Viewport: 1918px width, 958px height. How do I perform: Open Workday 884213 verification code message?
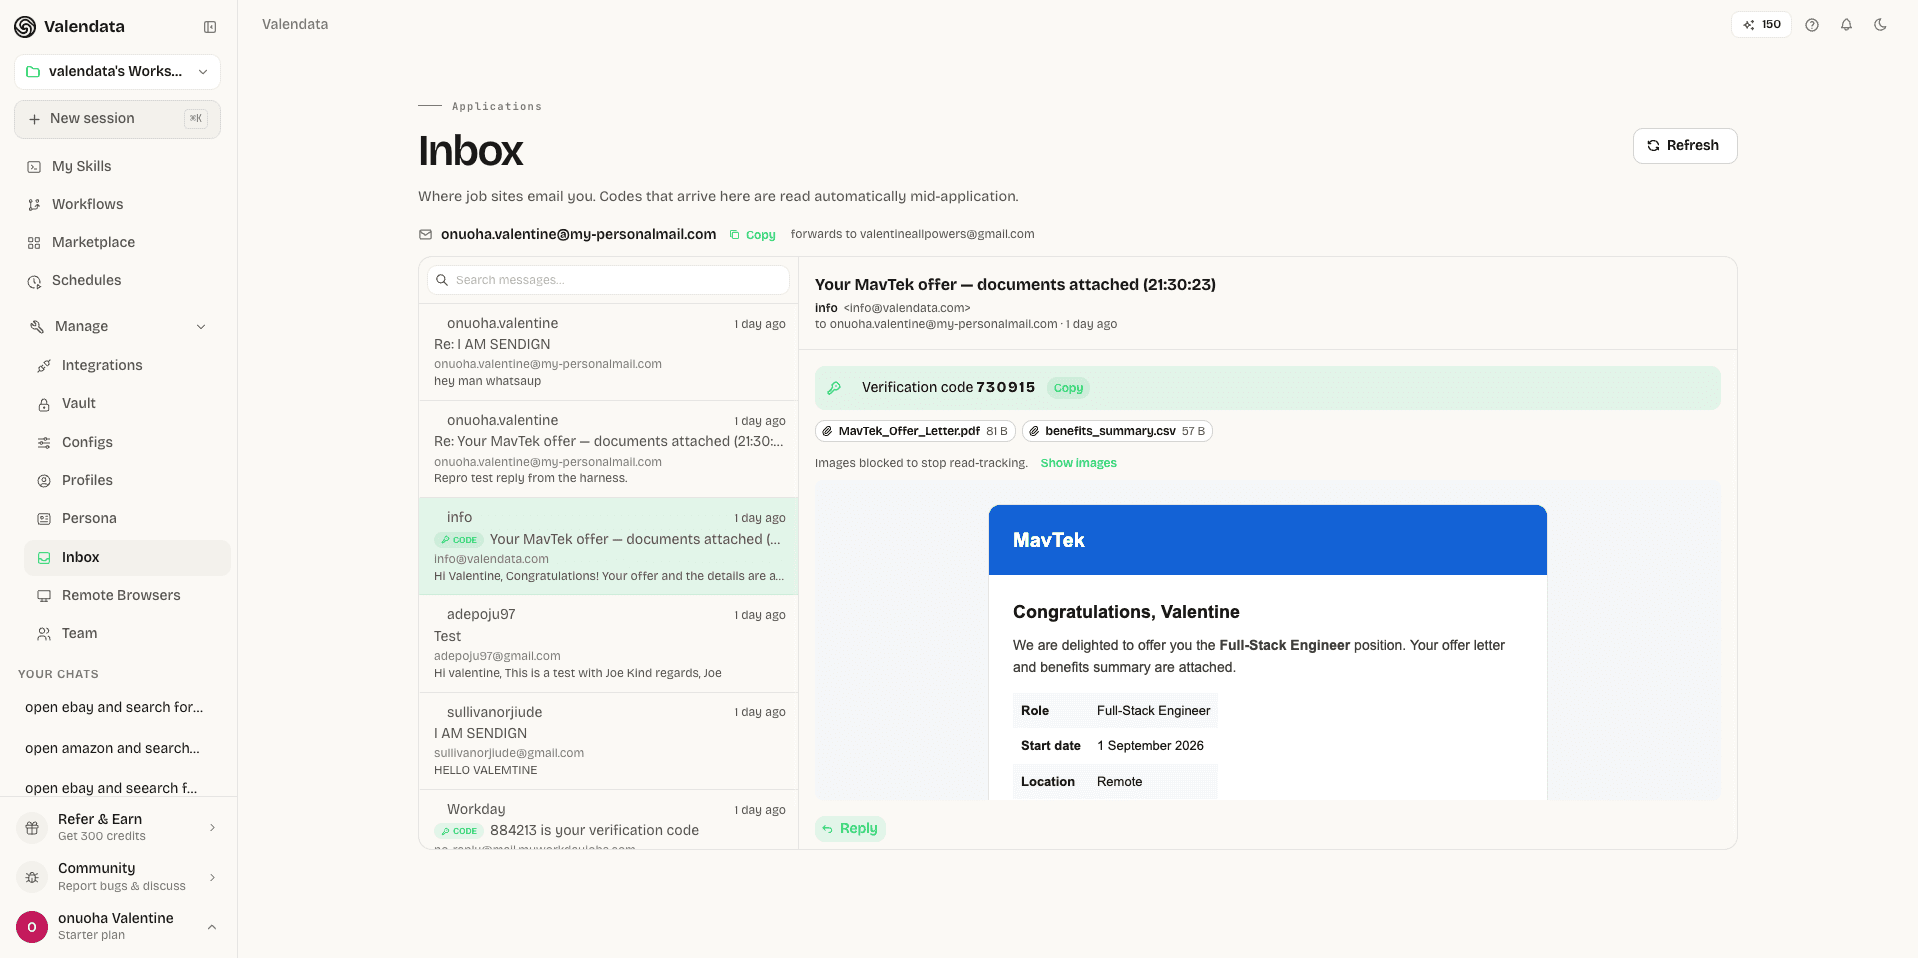coord(608,820)
